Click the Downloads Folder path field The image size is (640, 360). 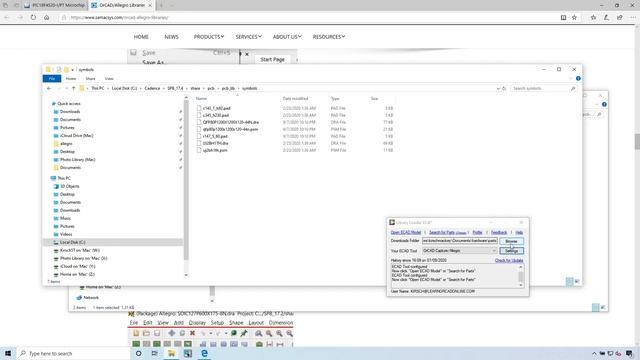[x=460, y=241]
